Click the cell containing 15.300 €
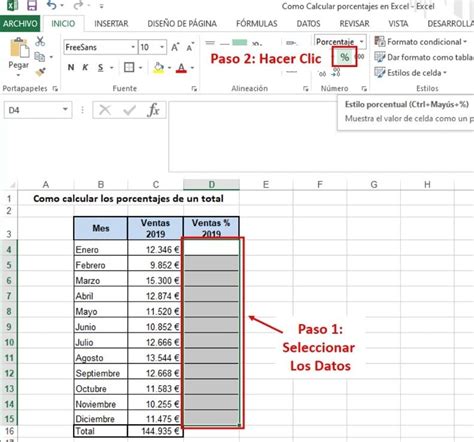Screen dimensions: 474x442 [155, 280]
